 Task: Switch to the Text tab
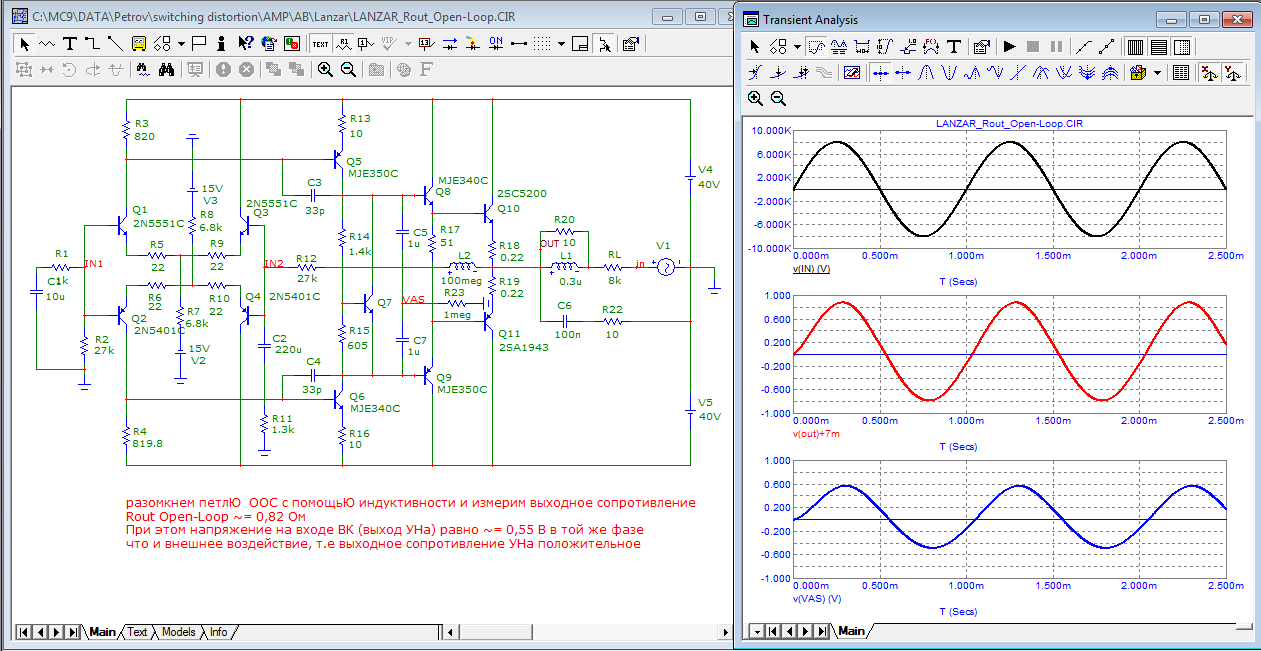tap(137, 632)
